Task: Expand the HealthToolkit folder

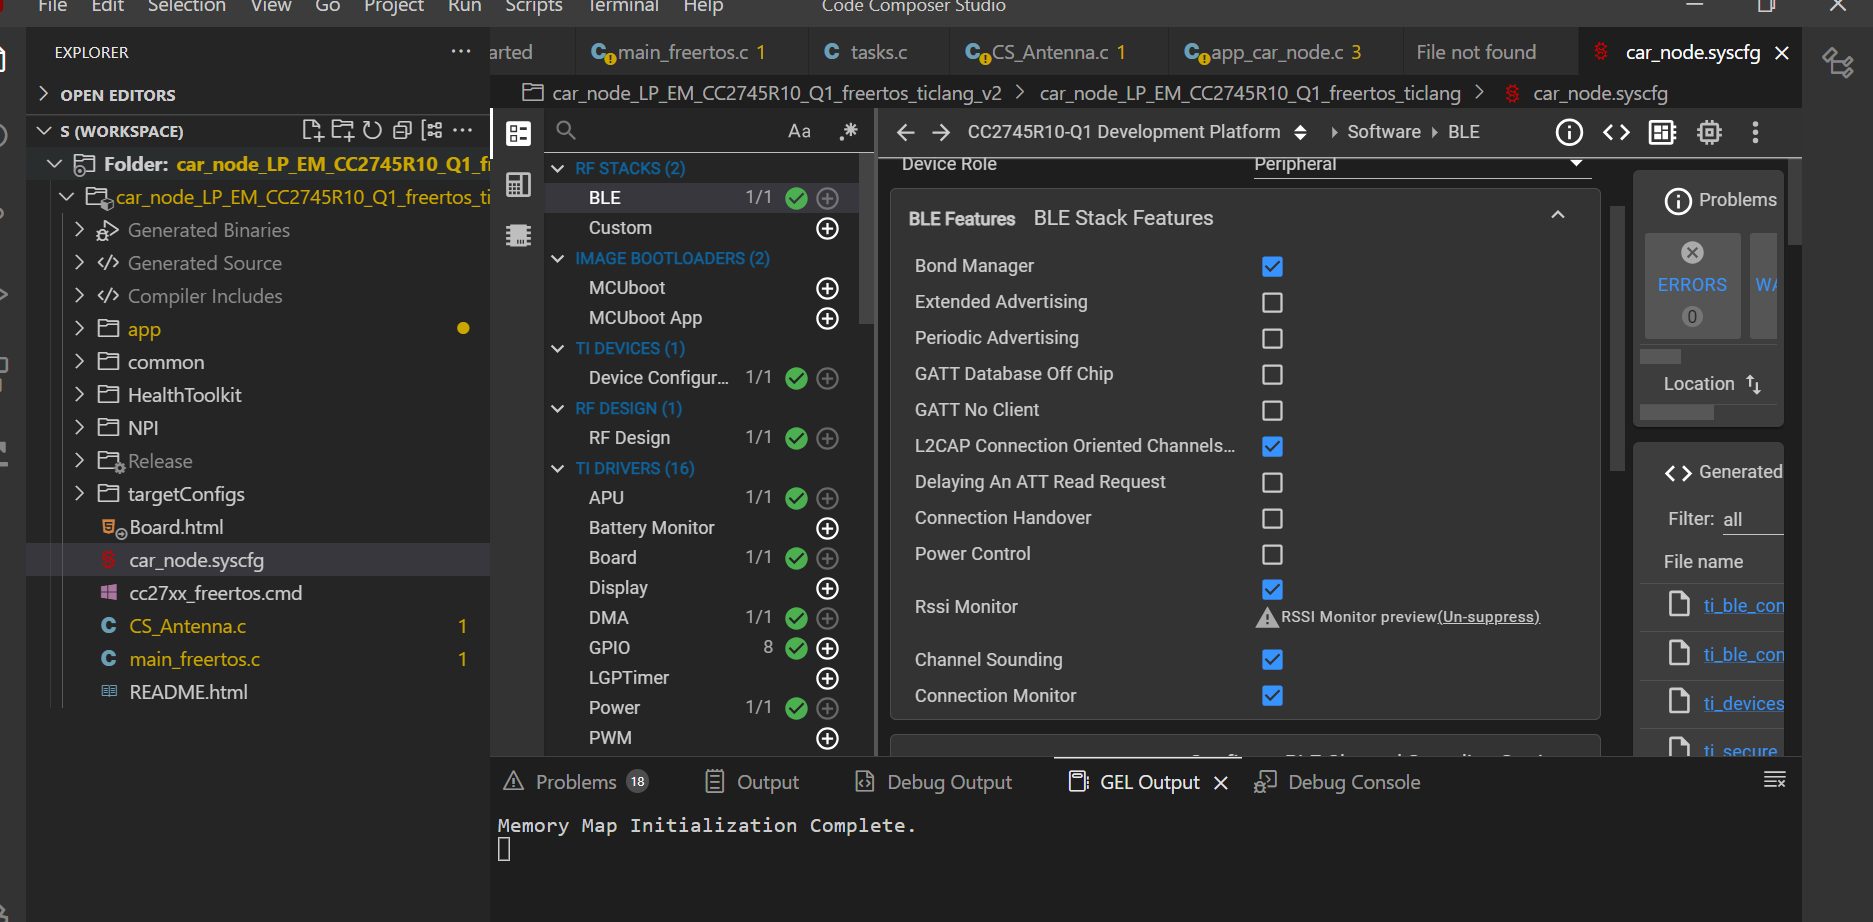Action: [79, 395]
